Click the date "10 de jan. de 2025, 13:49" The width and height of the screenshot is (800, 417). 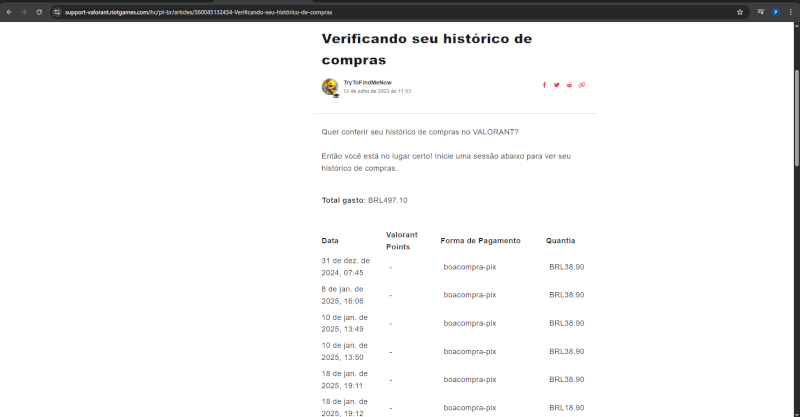344,323
